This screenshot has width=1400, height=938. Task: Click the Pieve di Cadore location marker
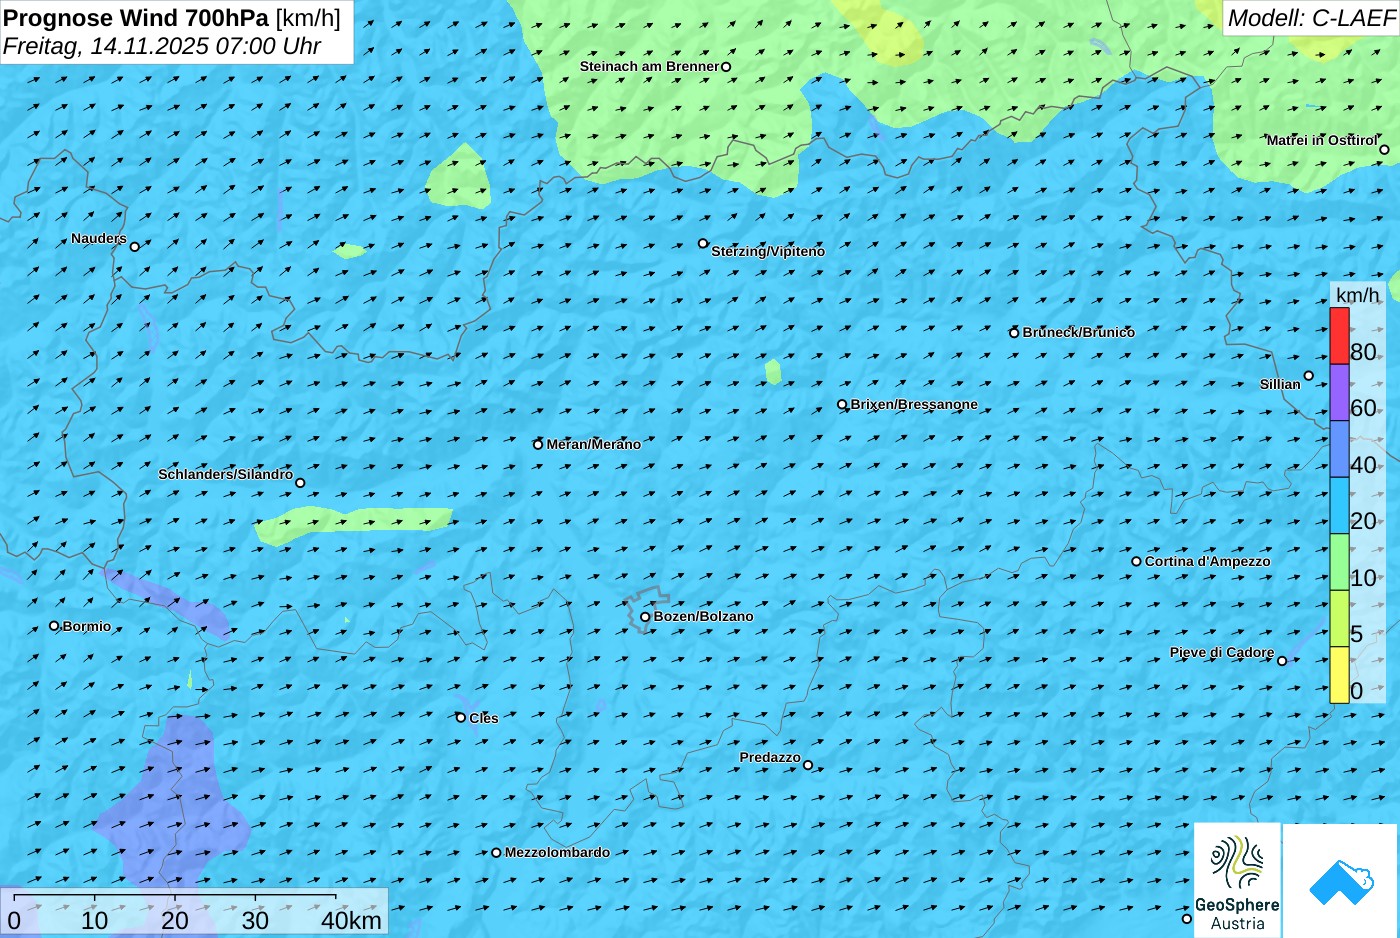[1282, 661]
